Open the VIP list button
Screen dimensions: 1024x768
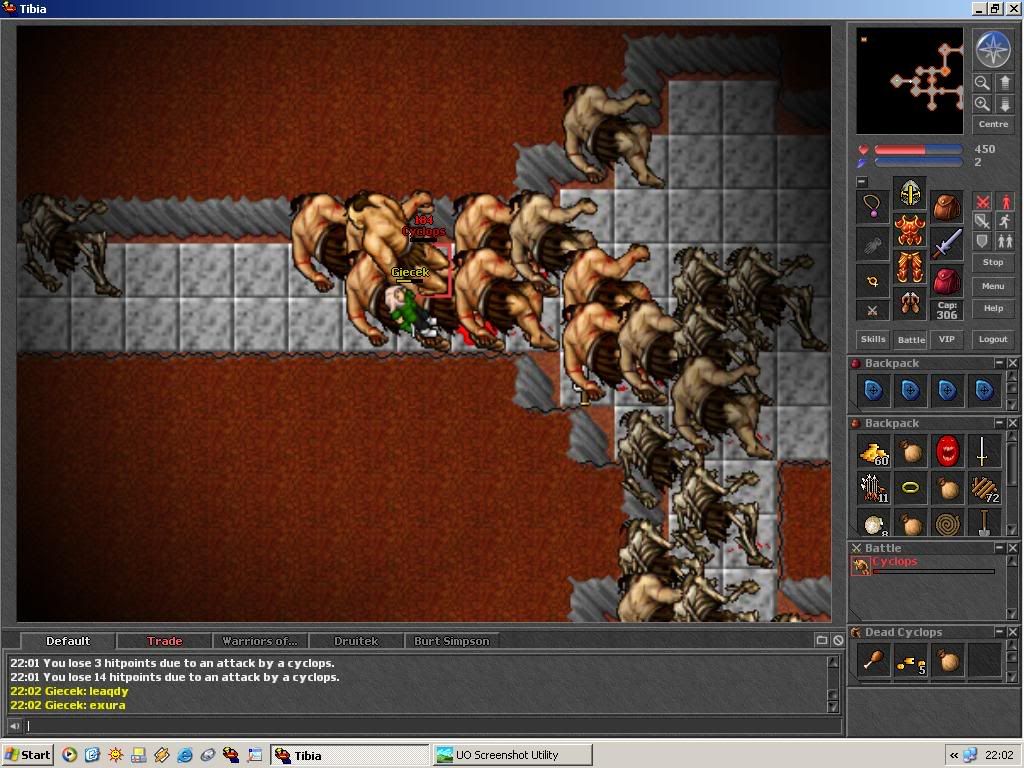[x=946, y=339]
